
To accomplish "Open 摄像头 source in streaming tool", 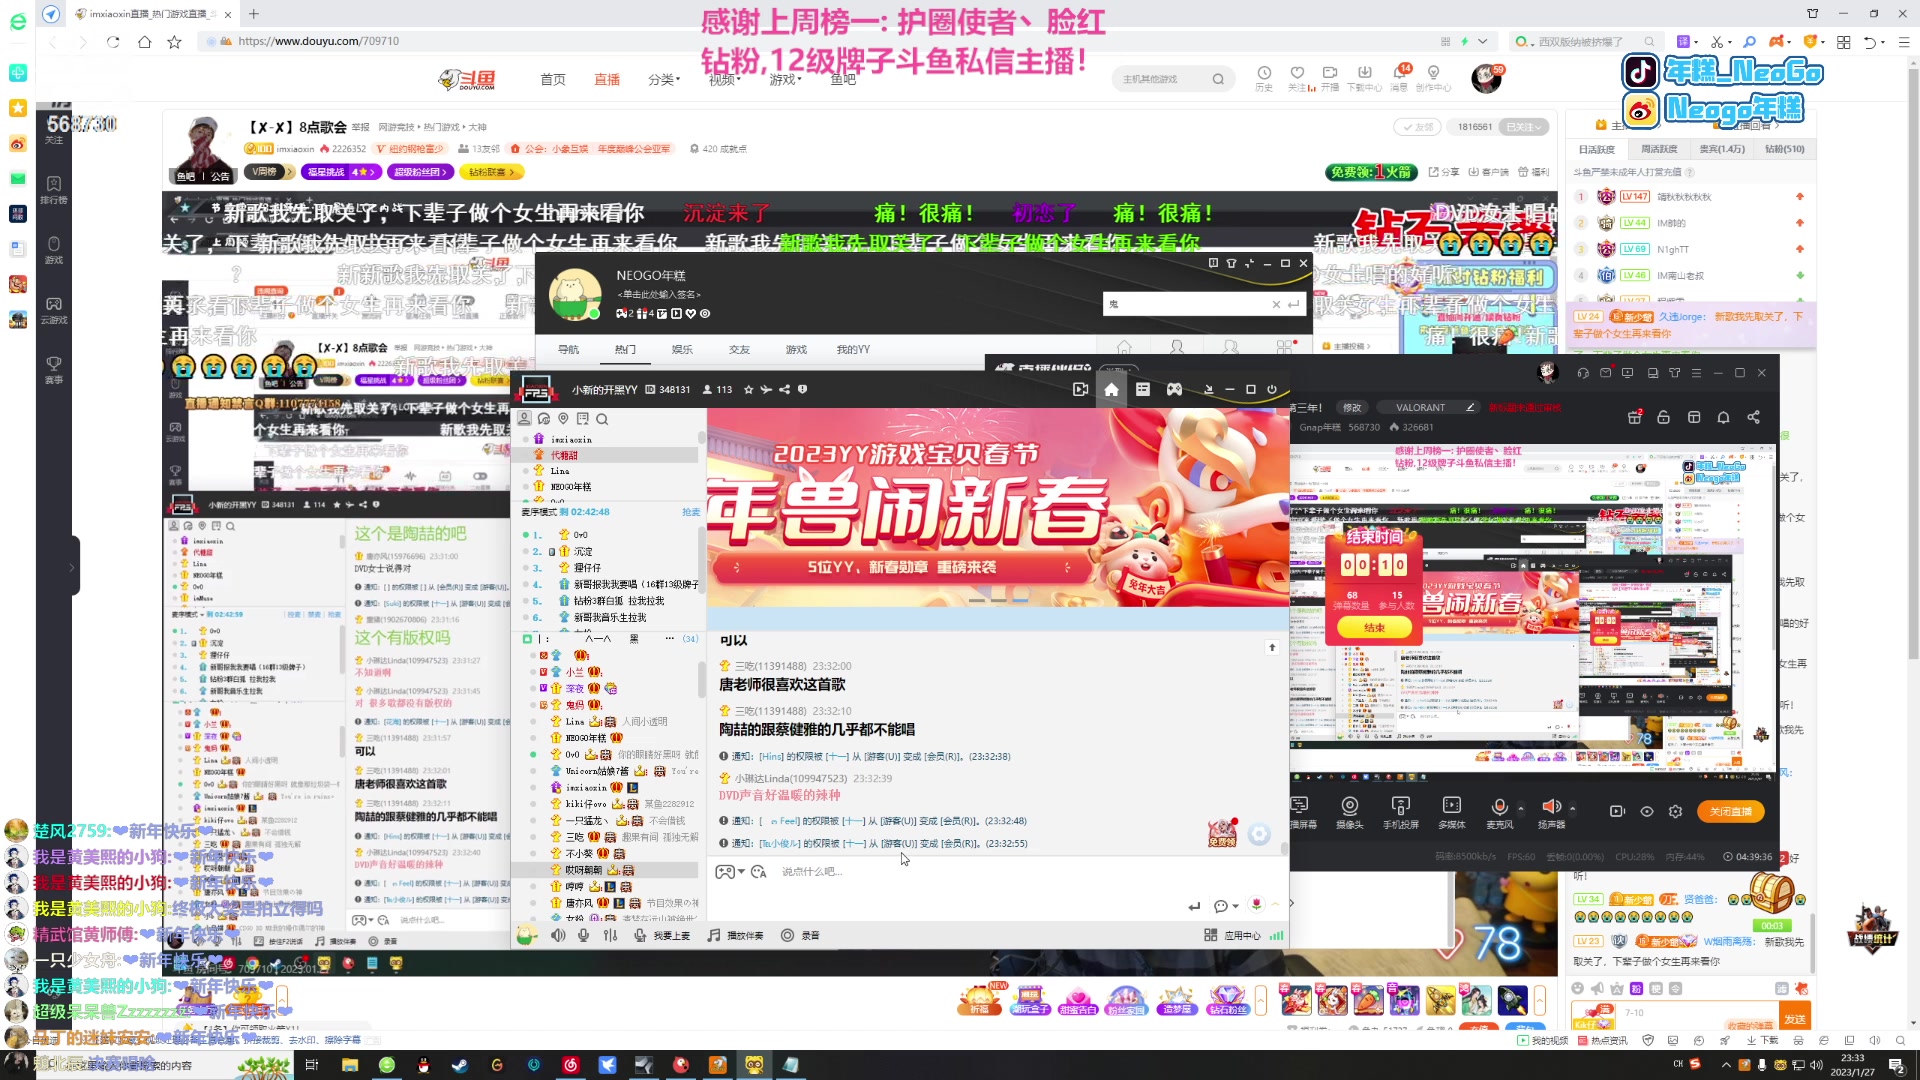I will pyautogui.click(x=1349, y=812).
